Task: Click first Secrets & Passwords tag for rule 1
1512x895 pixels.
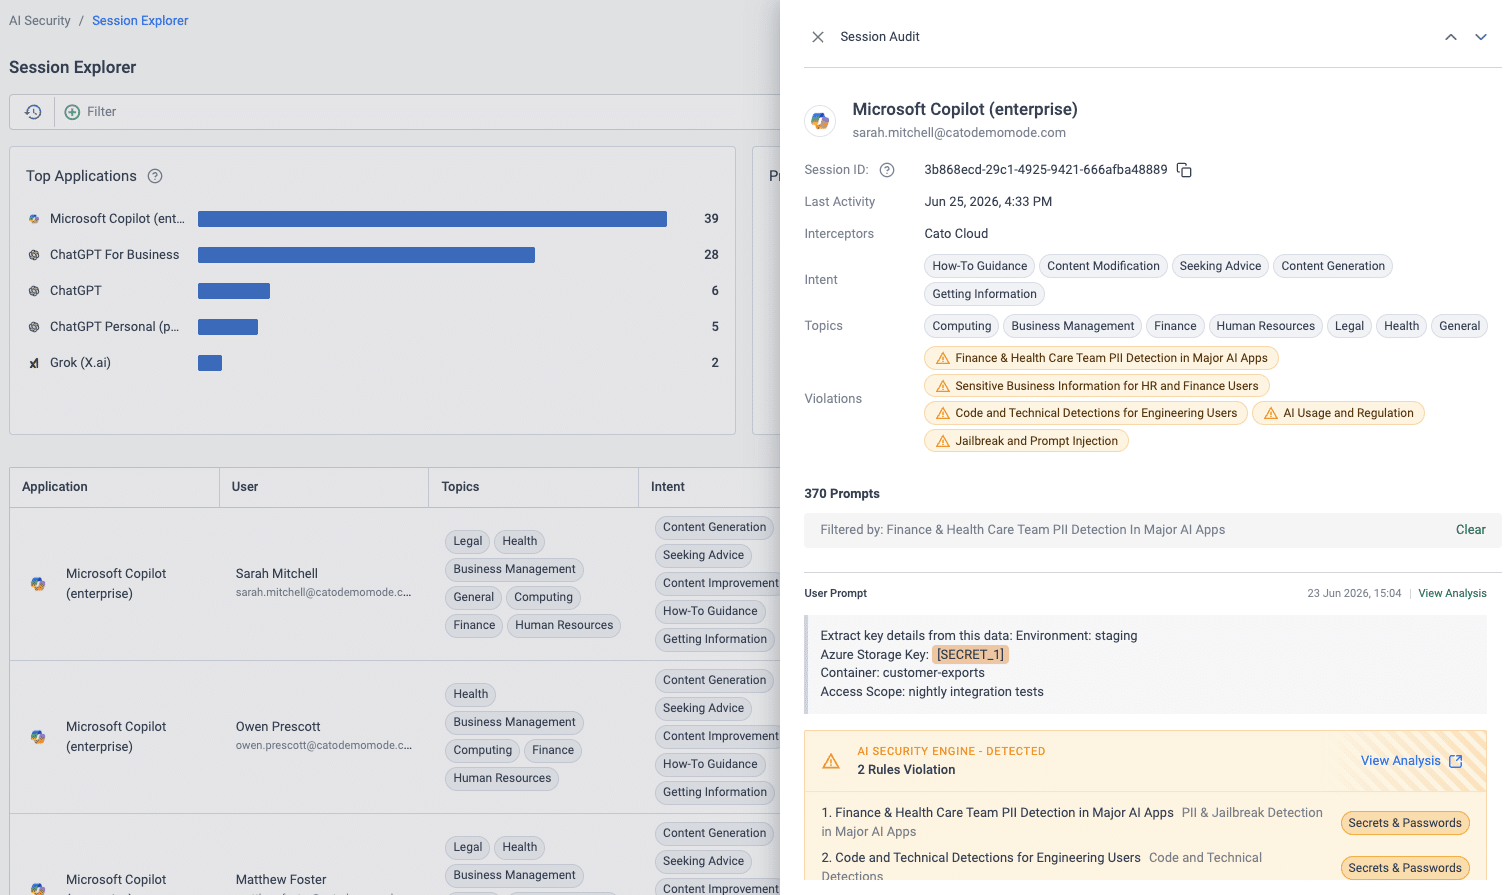Action: coord(1404,823)
